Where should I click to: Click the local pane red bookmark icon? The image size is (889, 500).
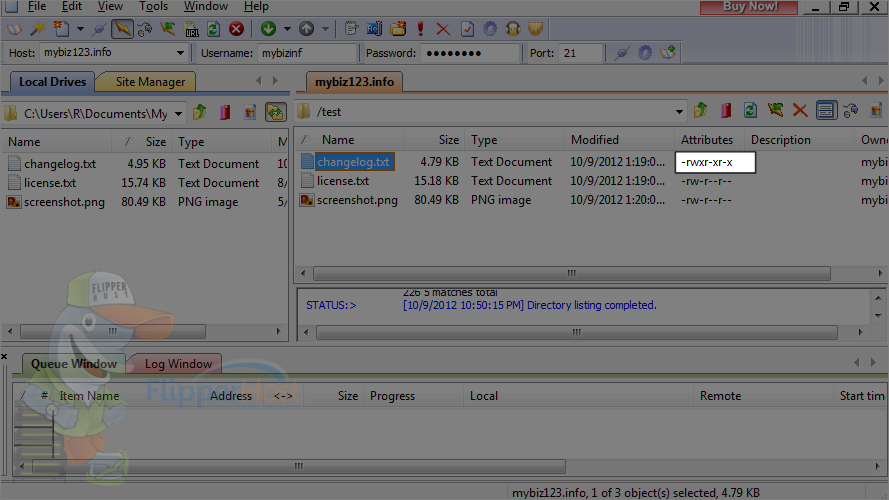(225, 112)
